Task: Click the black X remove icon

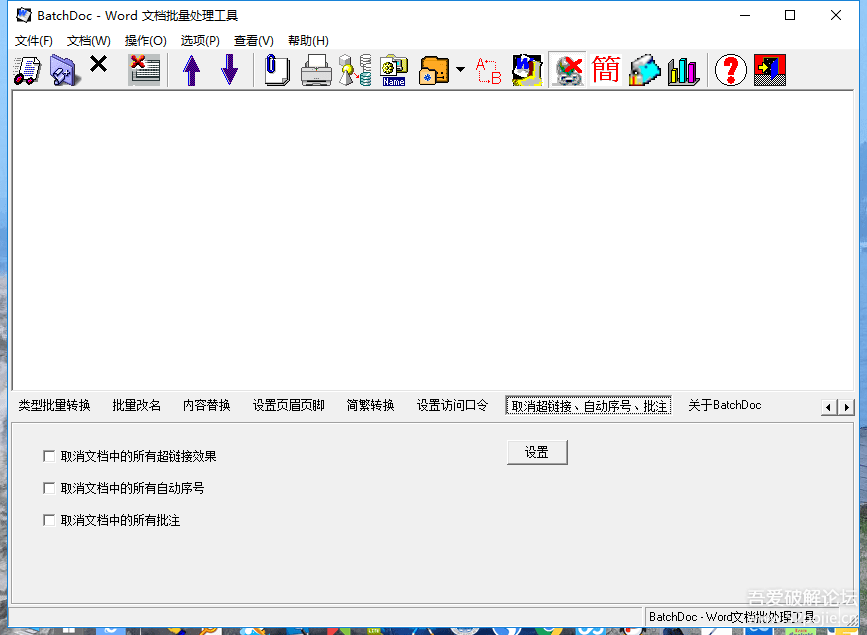Action: click(98, 65)
